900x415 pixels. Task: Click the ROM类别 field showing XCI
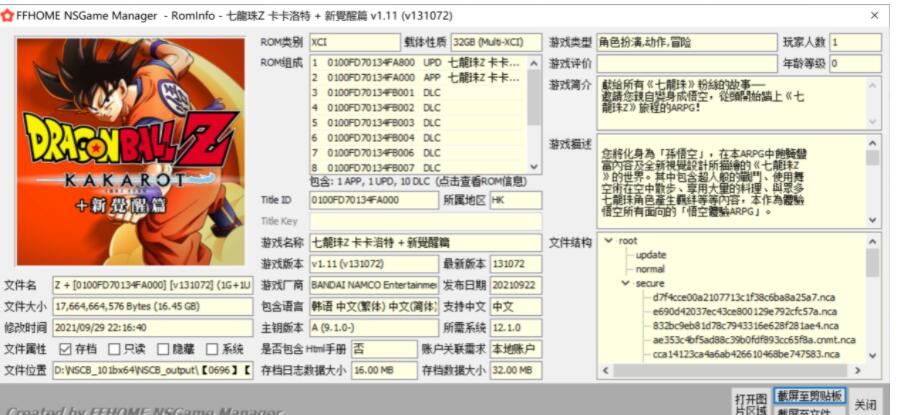pyautogui.click(x=355, y=42)
